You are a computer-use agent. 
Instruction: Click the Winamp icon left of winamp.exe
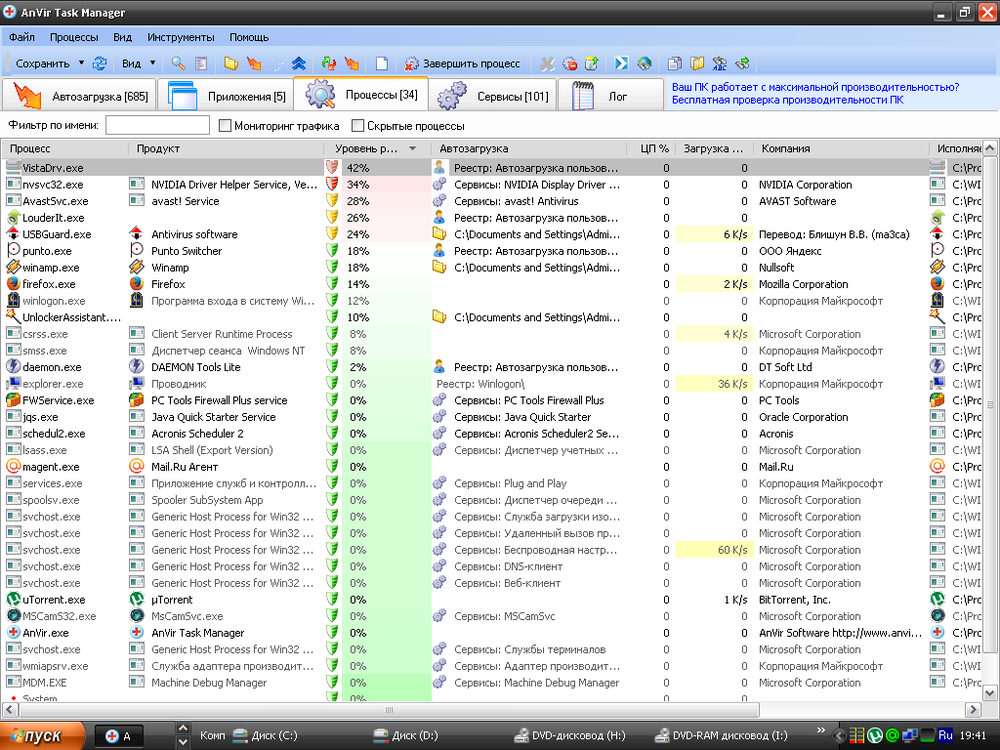13,267
